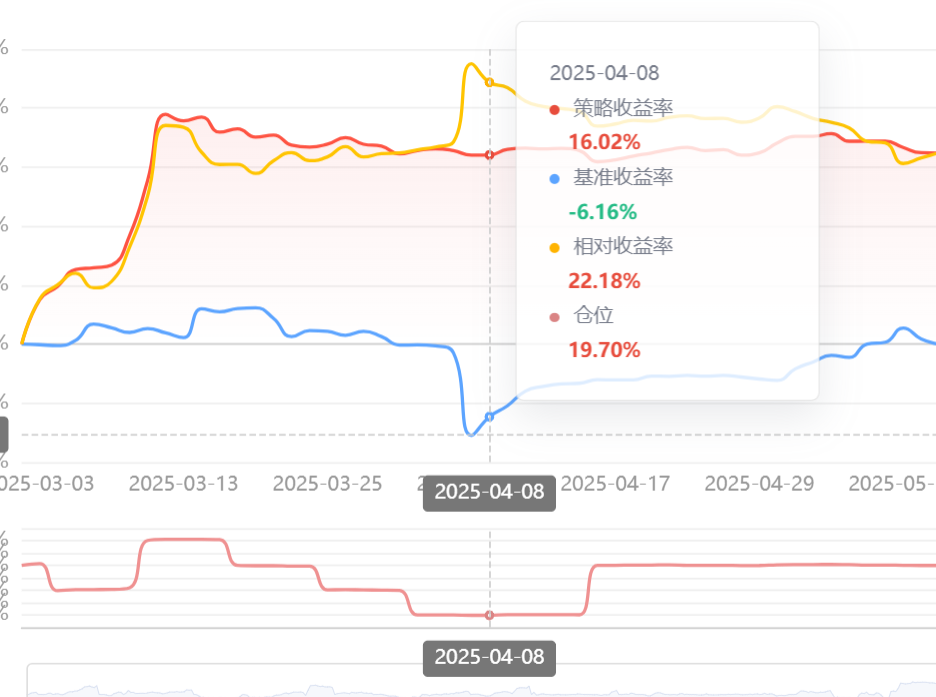This screenshot has height=697, width=936.
Task: Click the pink marker on the position chart
Action: click(489, 615)
